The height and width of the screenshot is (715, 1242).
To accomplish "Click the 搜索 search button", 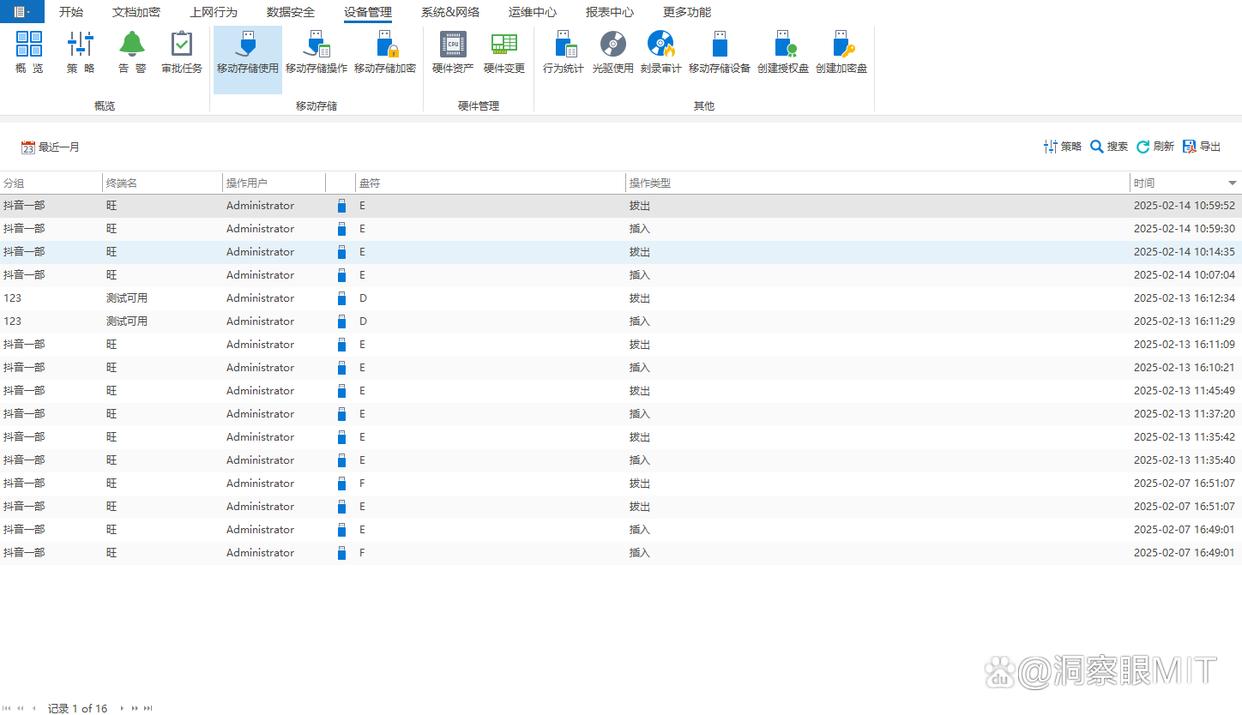I will [1109, 146].
